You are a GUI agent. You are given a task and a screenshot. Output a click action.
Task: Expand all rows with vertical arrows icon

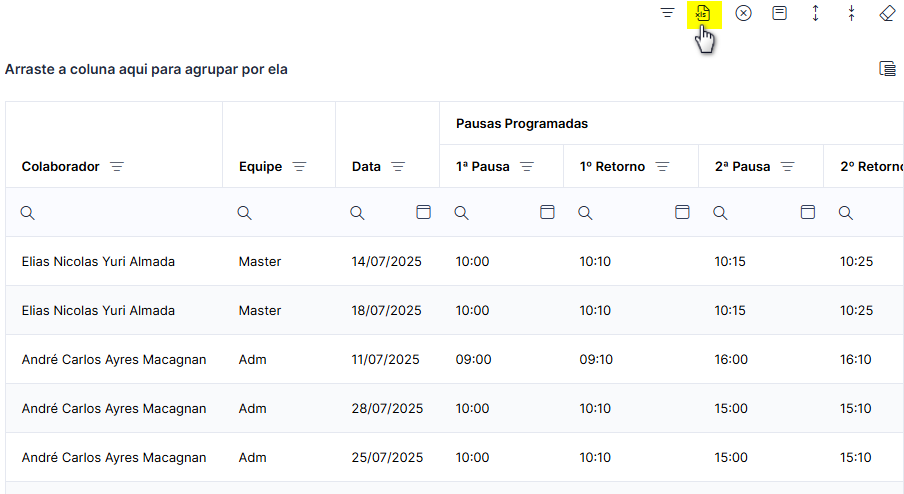pyautogui.click(x=815, y=13)
